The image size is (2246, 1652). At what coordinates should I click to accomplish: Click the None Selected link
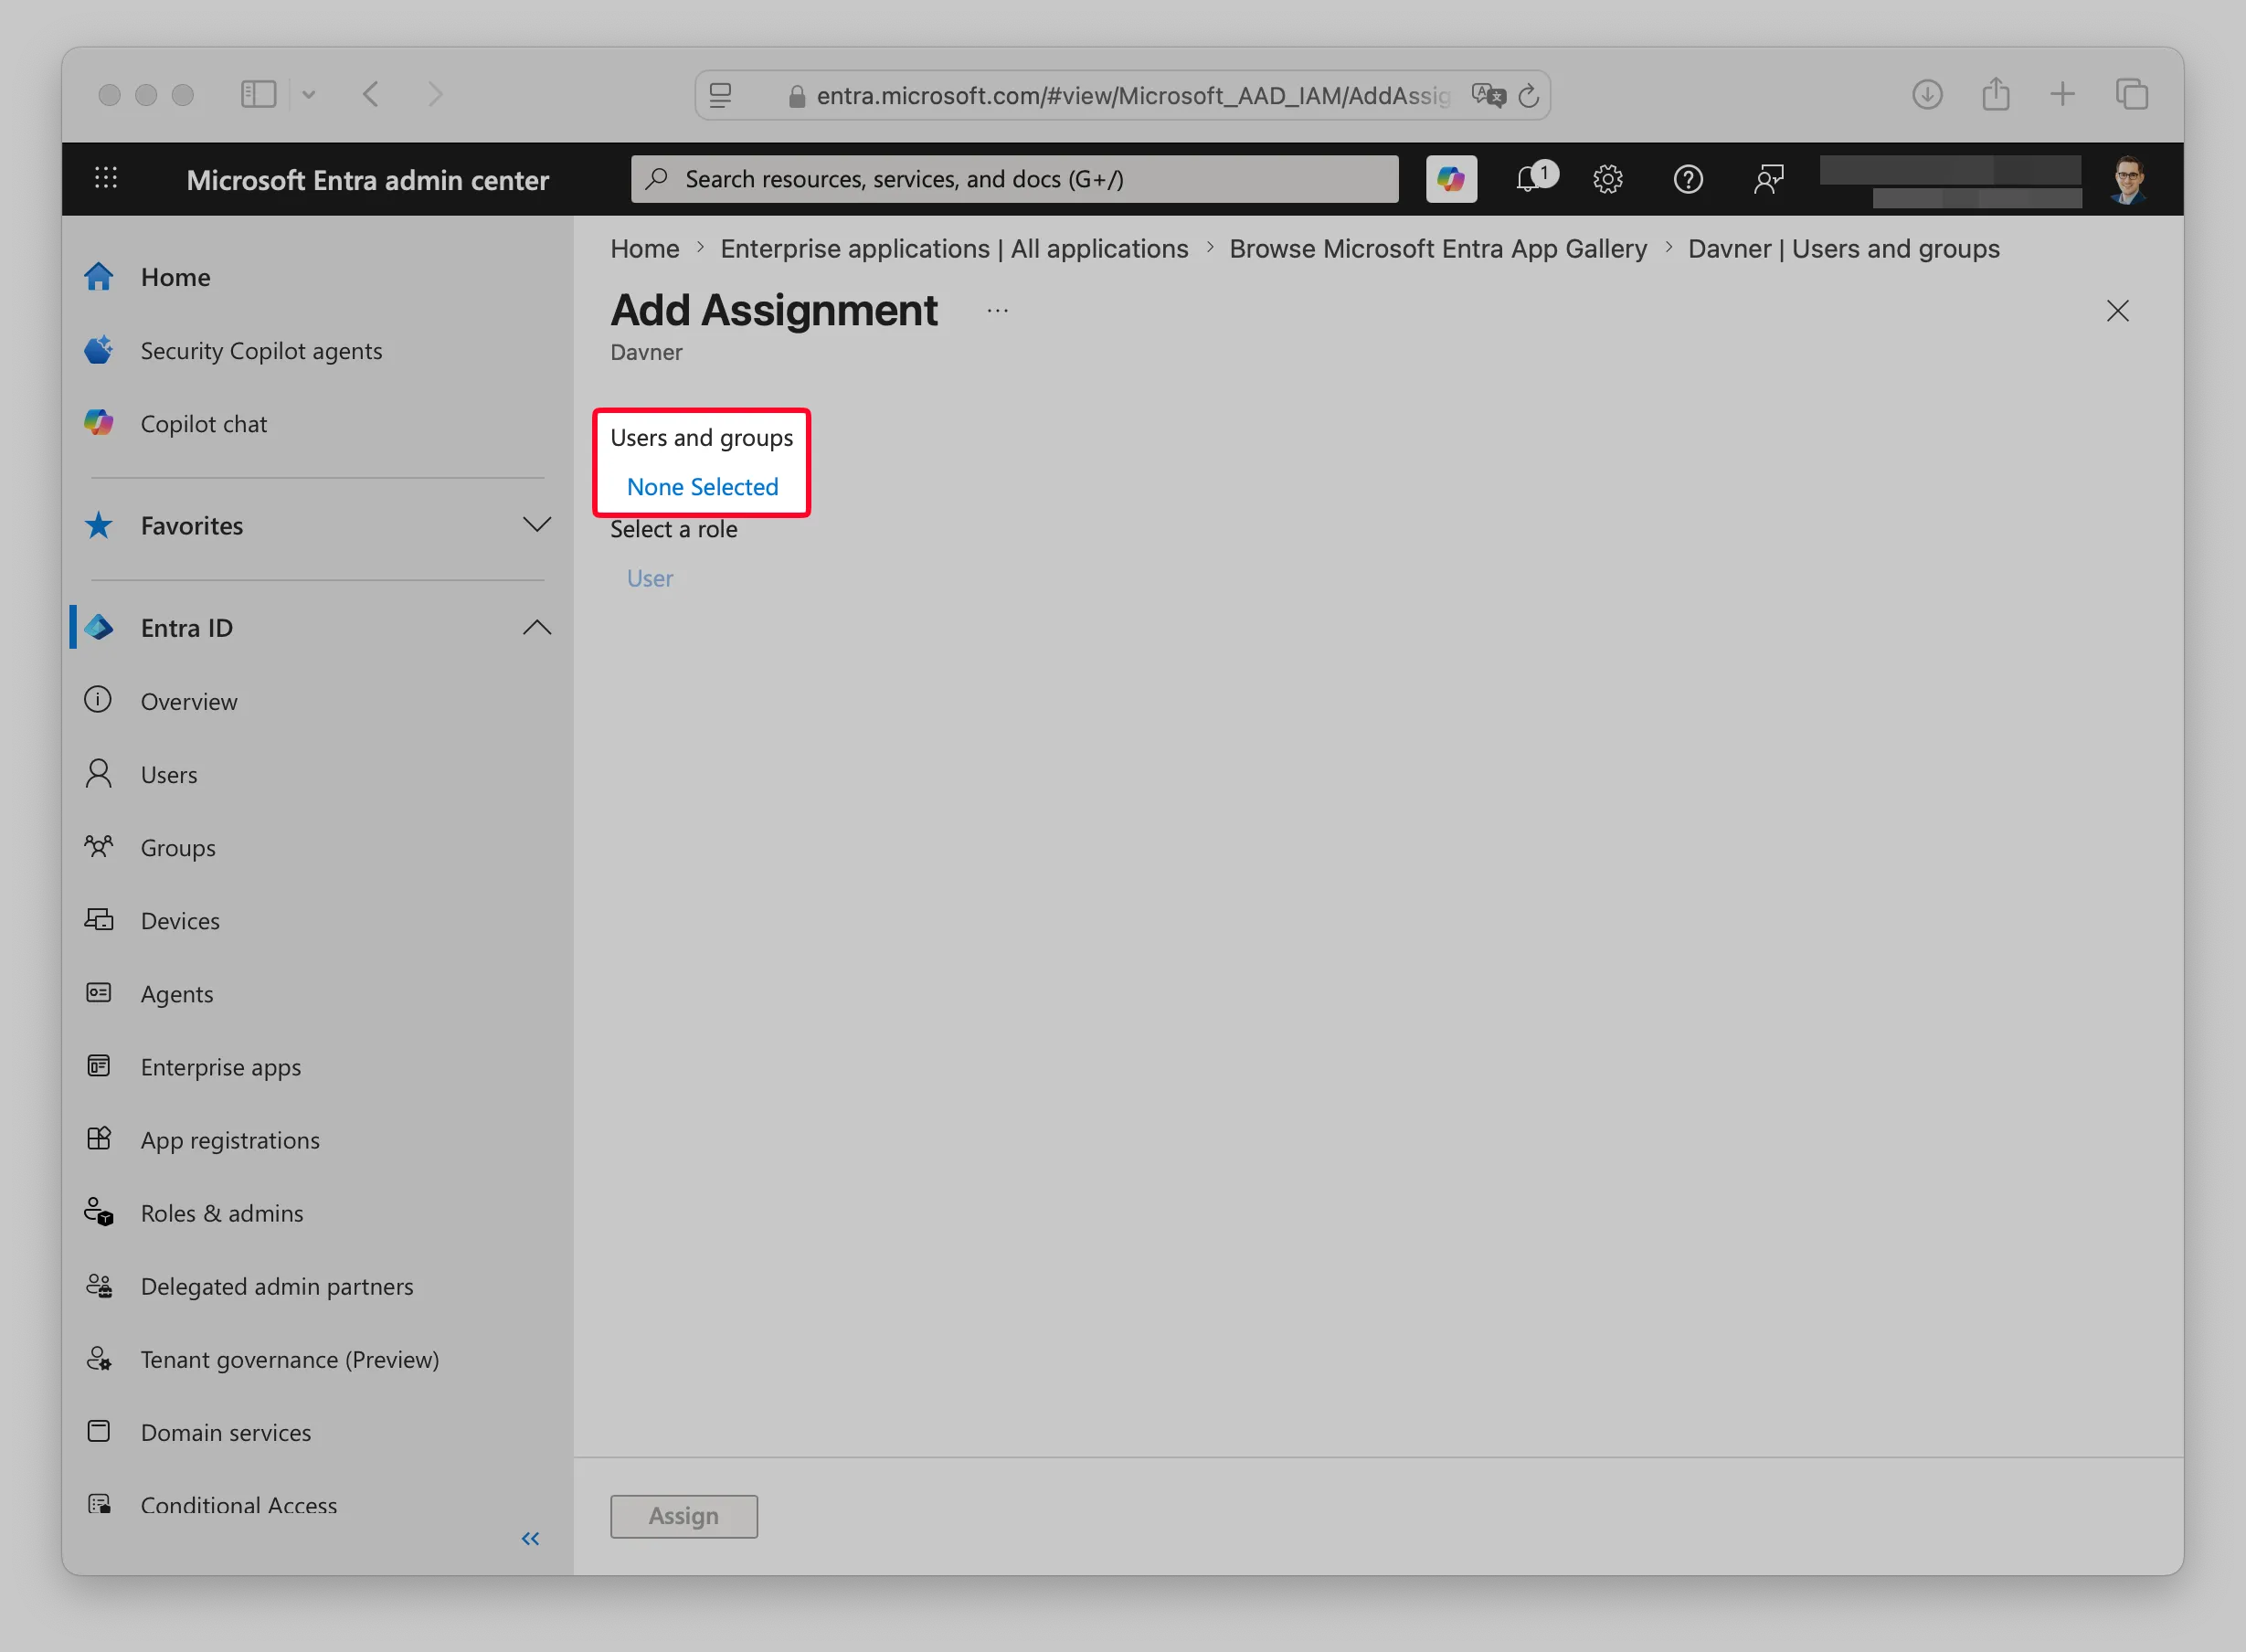tap(702, 487)
